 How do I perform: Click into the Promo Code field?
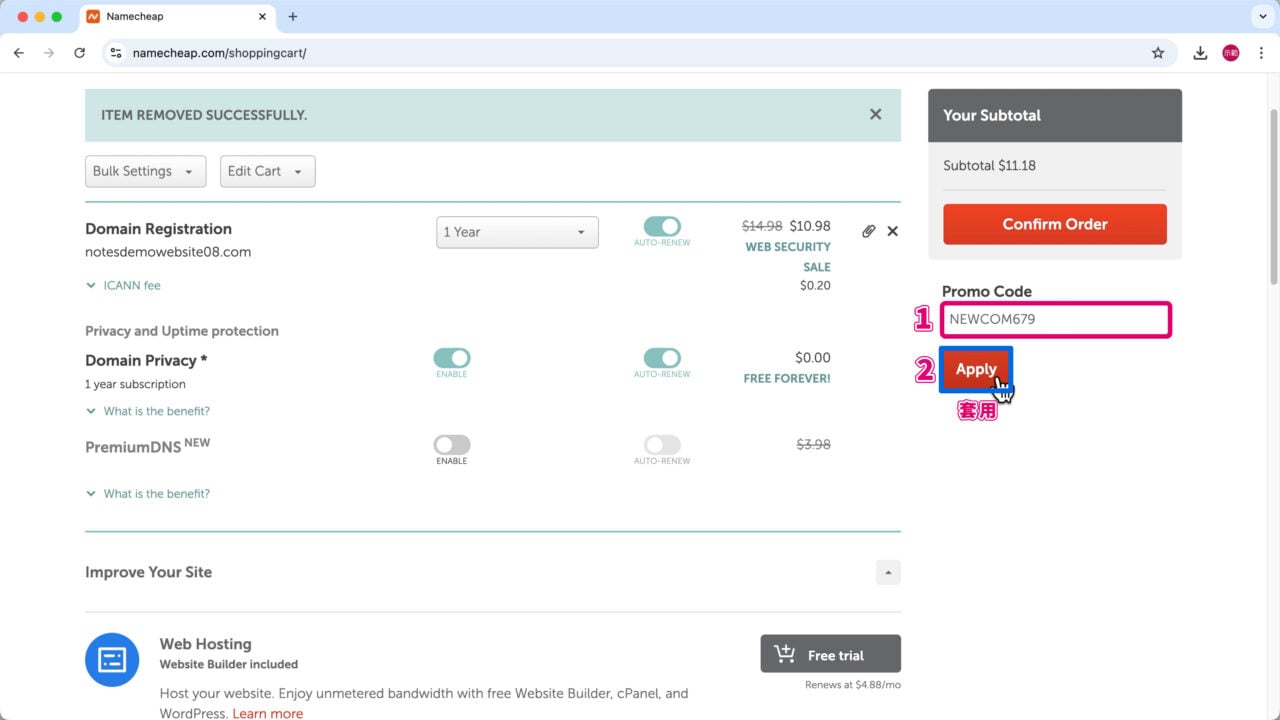click(1055, 320)
